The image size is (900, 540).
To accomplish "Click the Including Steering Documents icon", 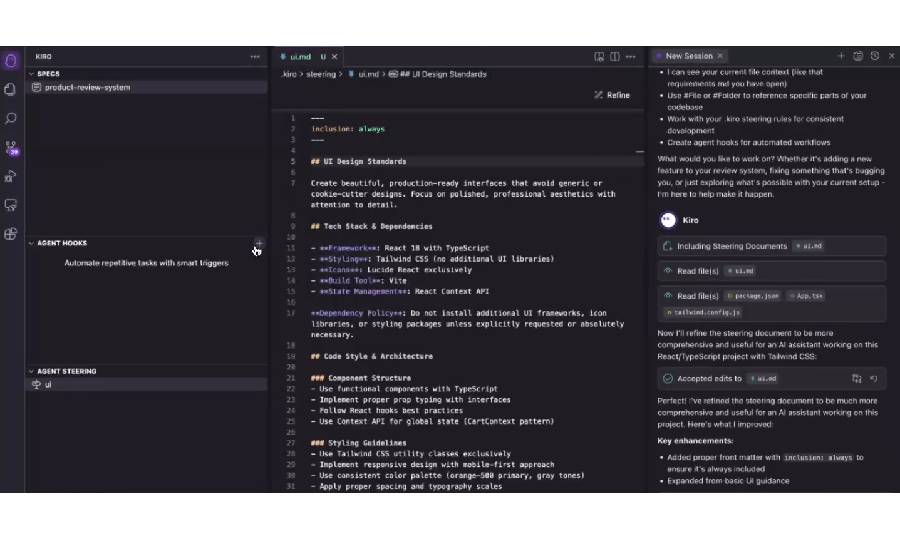I will pos(668,246).
